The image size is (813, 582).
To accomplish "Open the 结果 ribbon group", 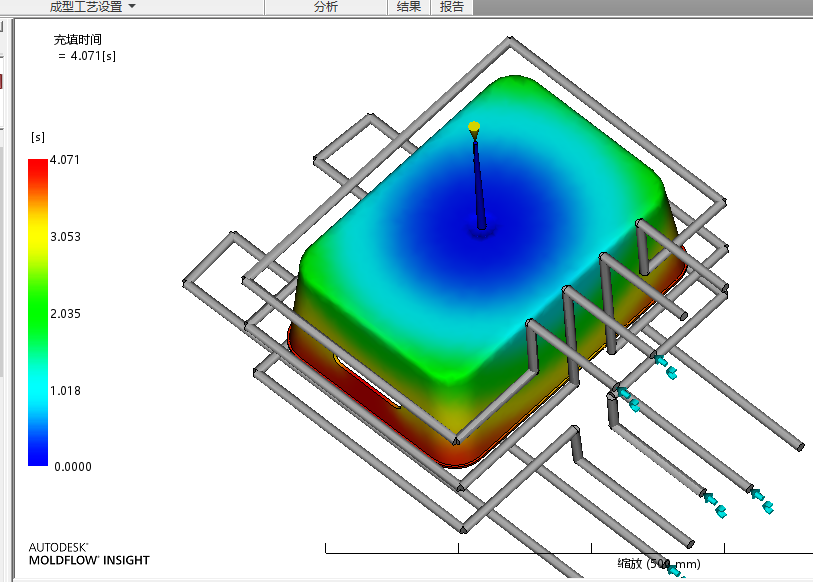I will [409, 7].
